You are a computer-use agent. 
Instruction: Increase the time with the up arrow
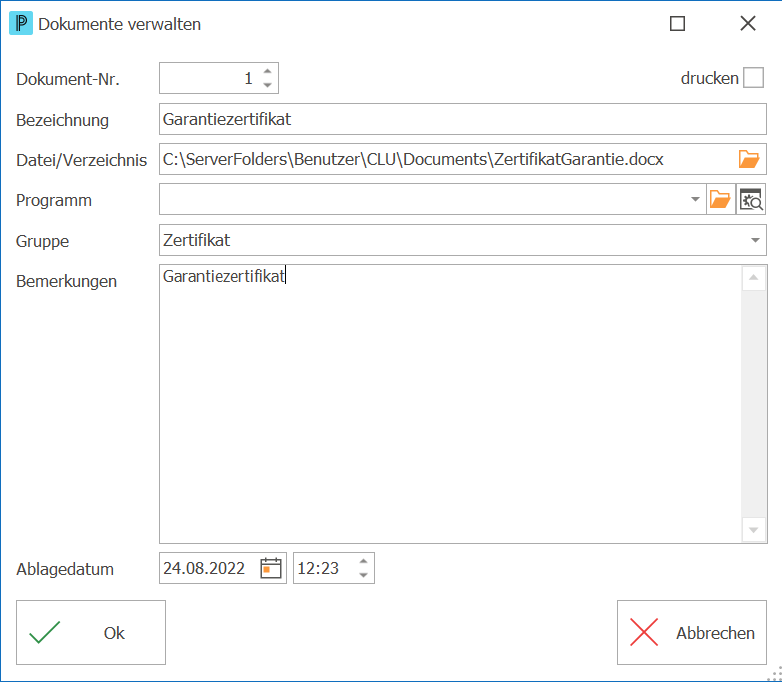(x=363, y=561)
